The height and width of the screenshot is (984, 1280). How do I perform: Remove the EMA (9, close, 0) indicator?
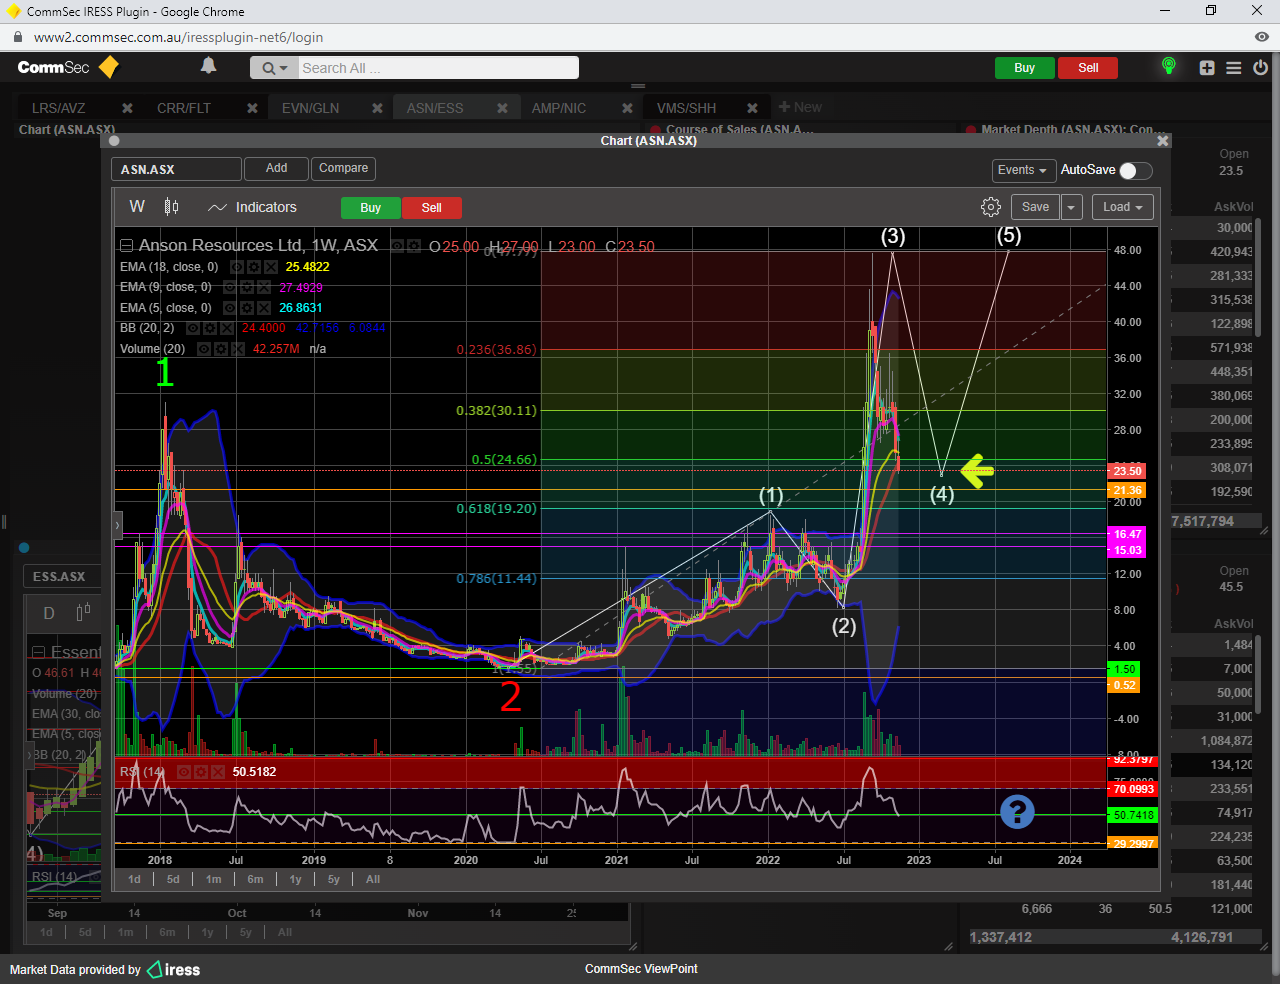point(262,288)
